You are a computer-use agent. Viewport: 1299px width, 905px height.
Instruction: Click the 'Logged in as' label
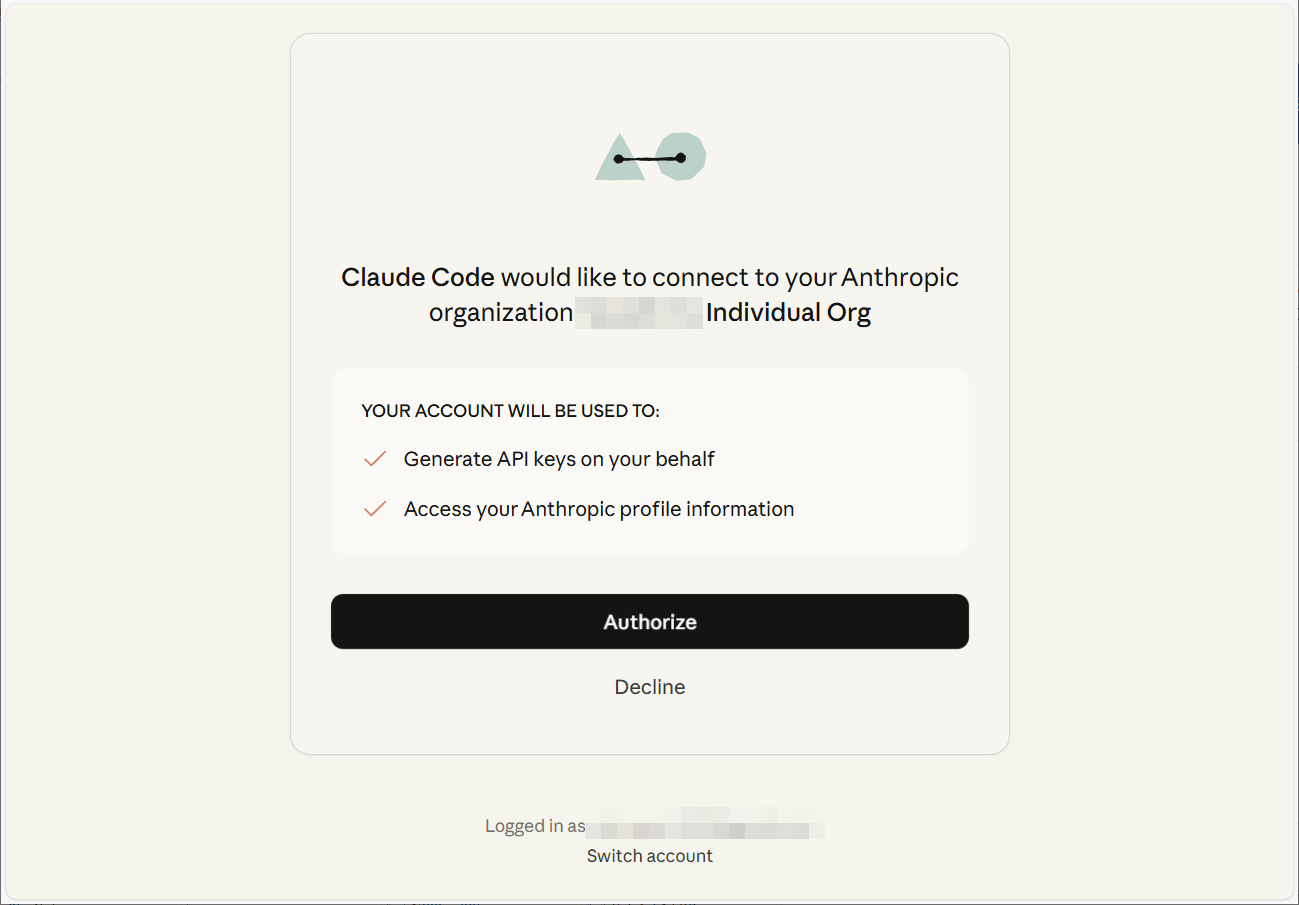[x=535, y=826]
